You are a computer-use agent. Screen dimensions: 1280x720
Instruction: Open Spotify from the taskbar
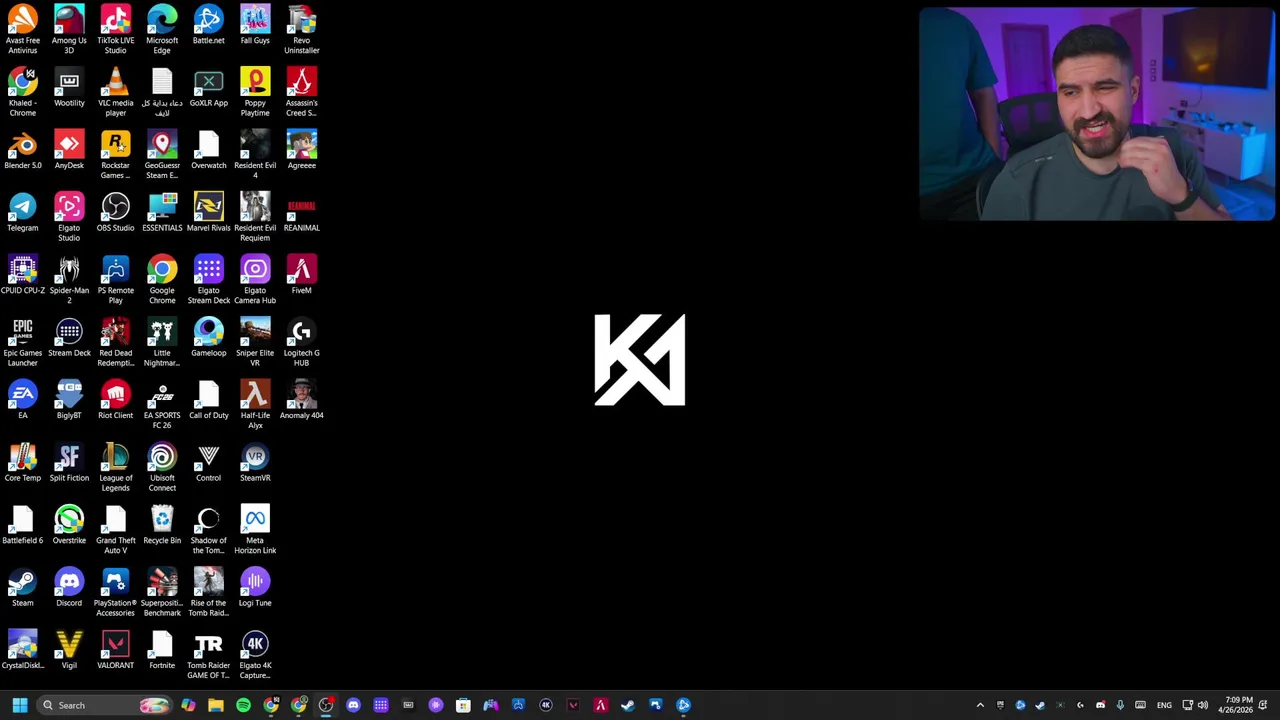[x=243, y=705]
